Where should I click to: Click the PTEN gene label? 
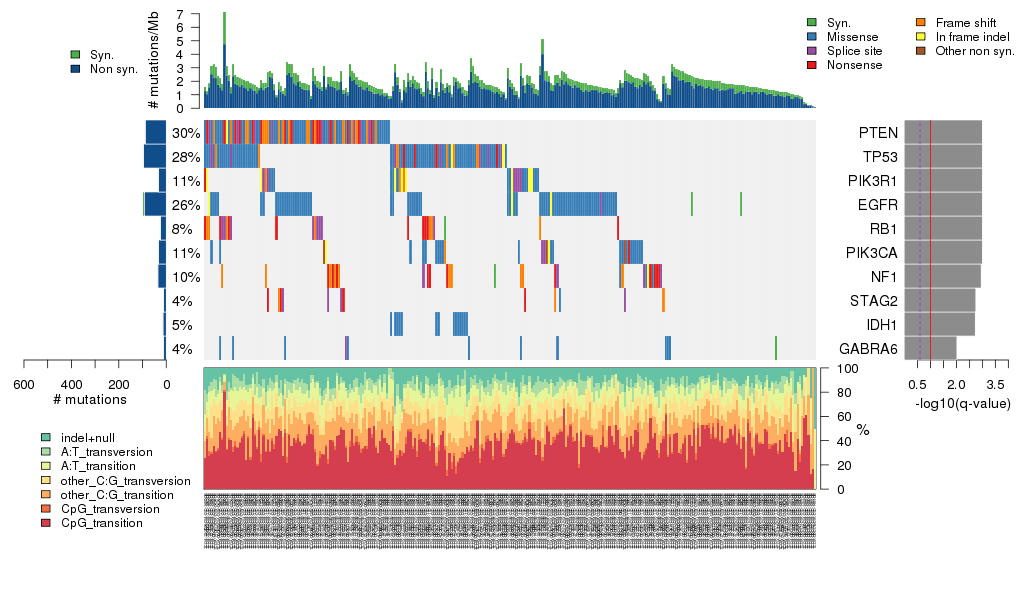877,133
